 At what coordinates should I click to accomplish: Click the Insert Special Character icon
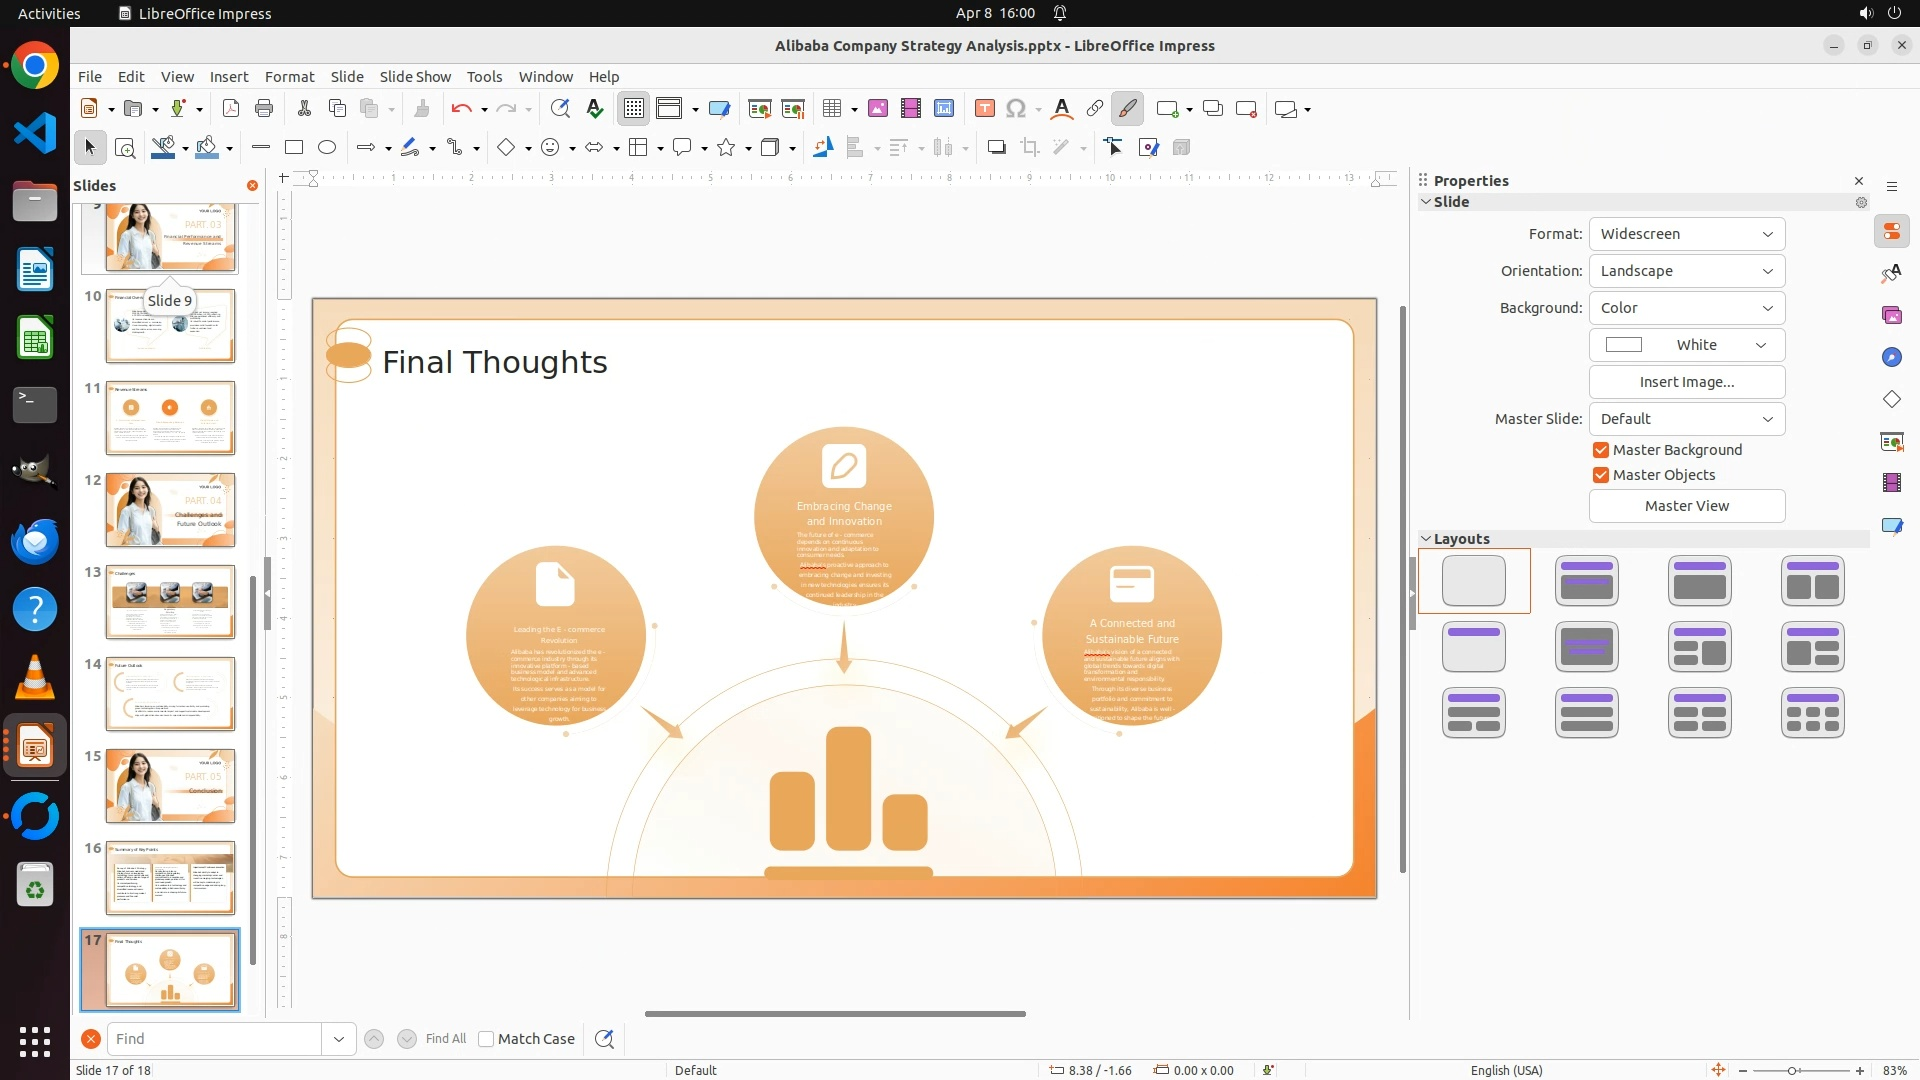click(1016, 109)
